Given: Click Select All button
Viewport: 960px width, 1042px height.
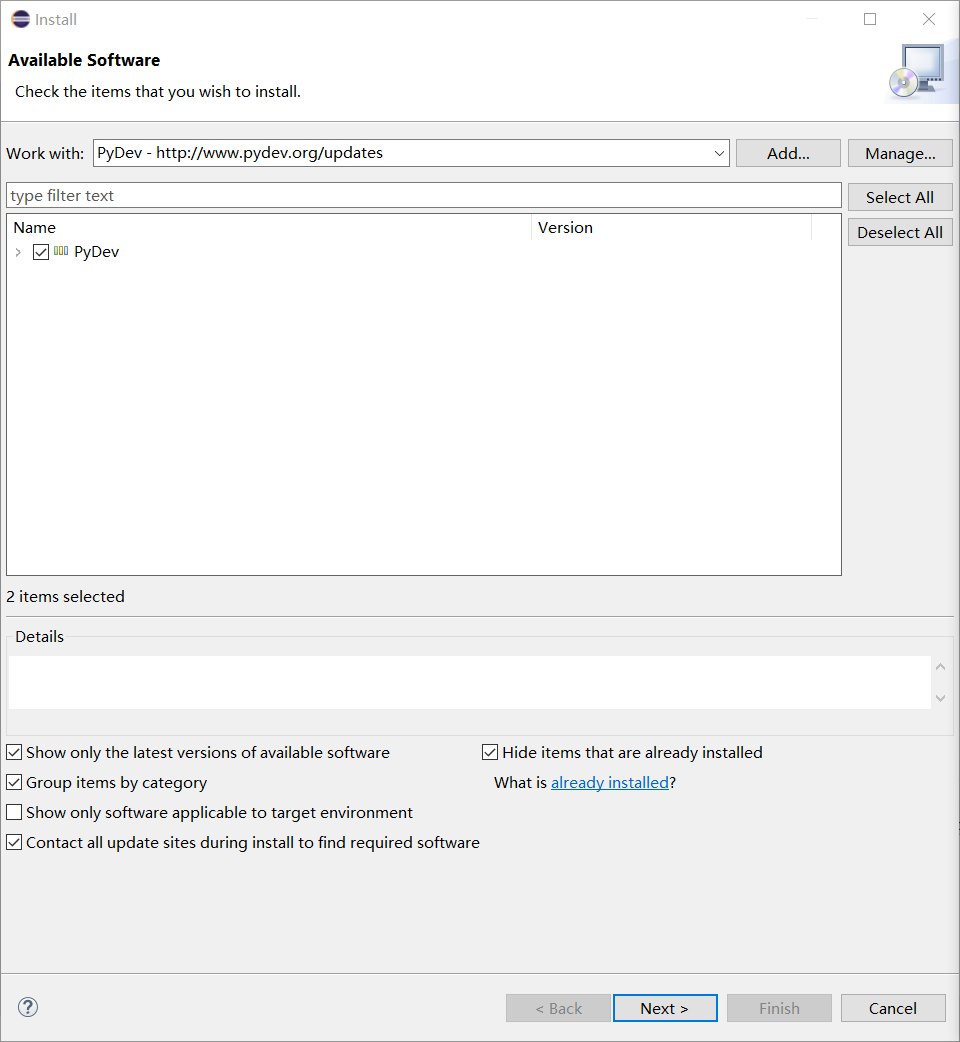Looking at the screenshot, I should 900,197.
